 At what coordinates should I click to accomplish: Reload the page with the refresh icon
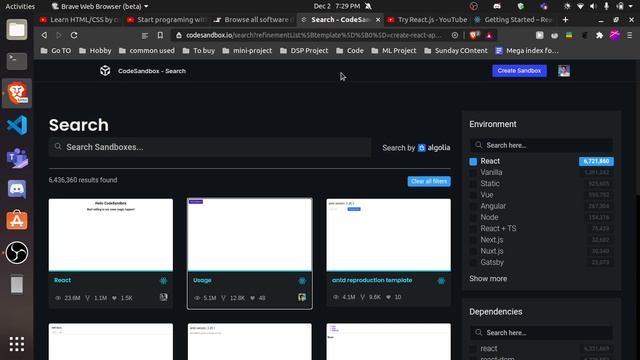pos(74,36)
